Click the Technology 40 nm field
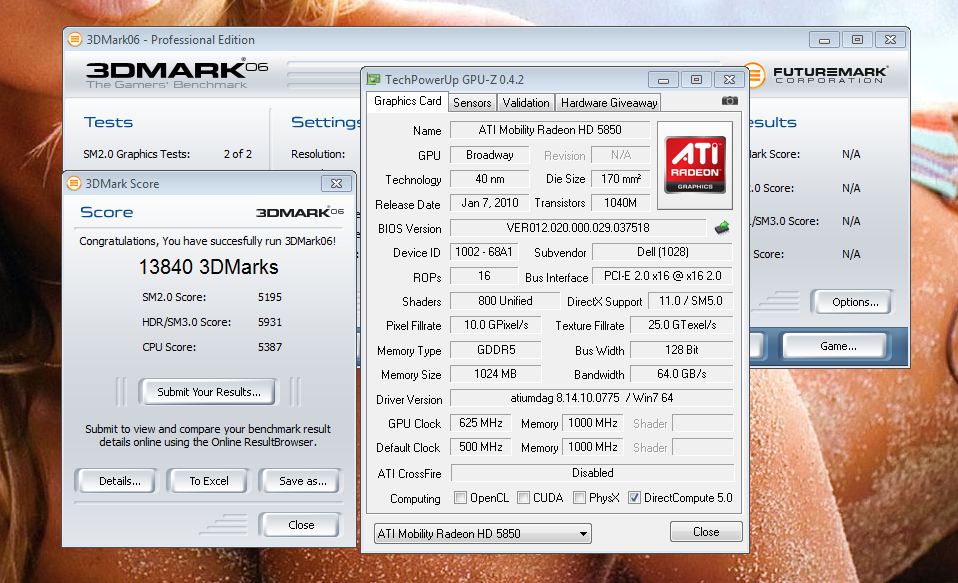 coord(489,178)
